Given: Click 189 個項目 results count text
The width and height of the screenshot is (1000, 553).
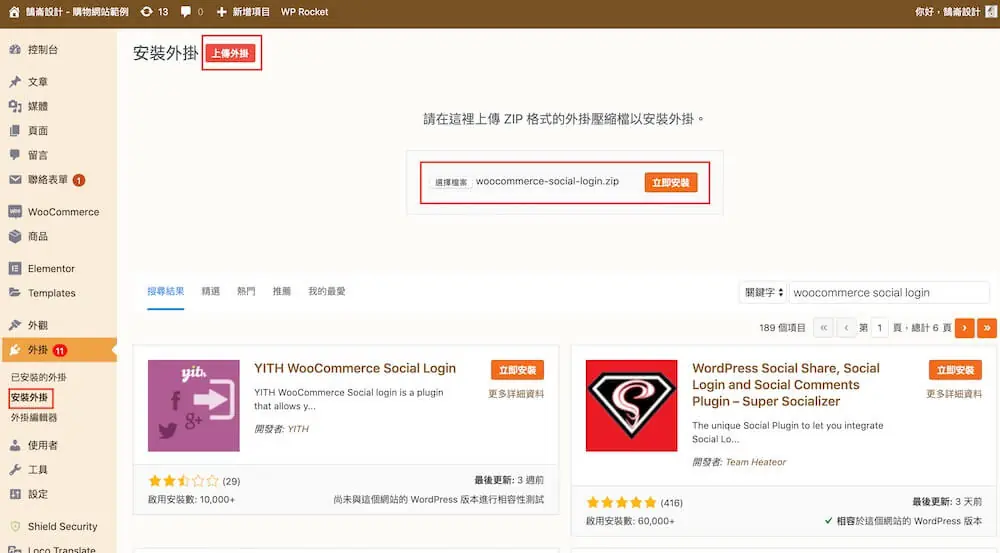Looking at the screenshot, I should [783, 328].
